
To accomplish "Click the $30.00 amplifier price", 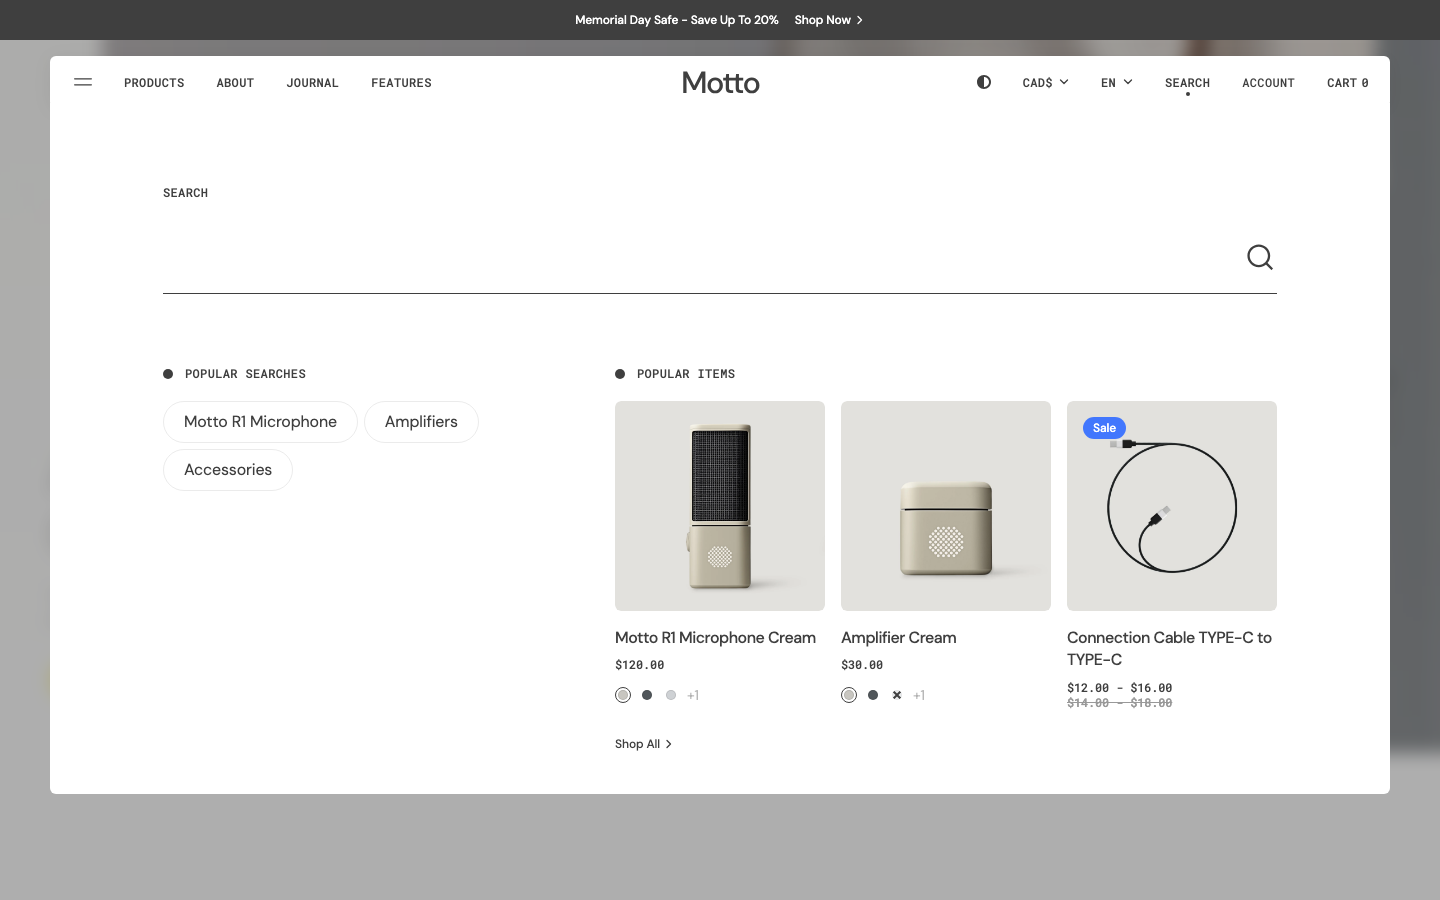I will pyautogui.click(x=862, y=665).
